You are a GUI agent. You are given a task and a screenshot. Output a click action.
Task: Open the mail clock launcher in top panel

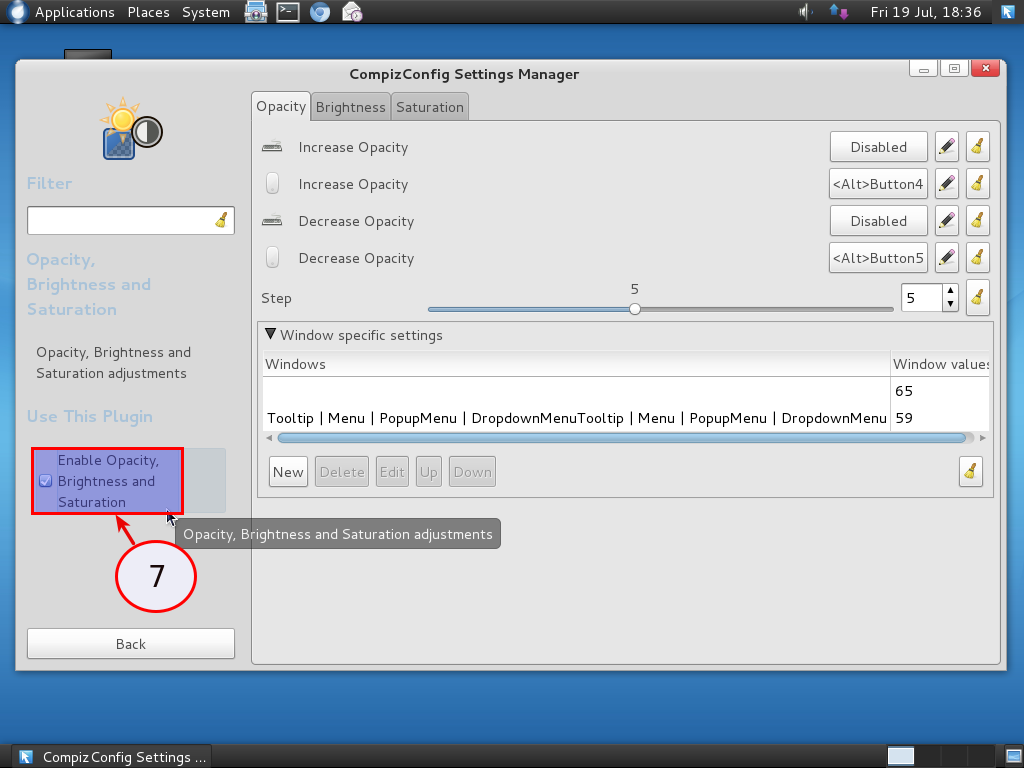tap(352, 12)
